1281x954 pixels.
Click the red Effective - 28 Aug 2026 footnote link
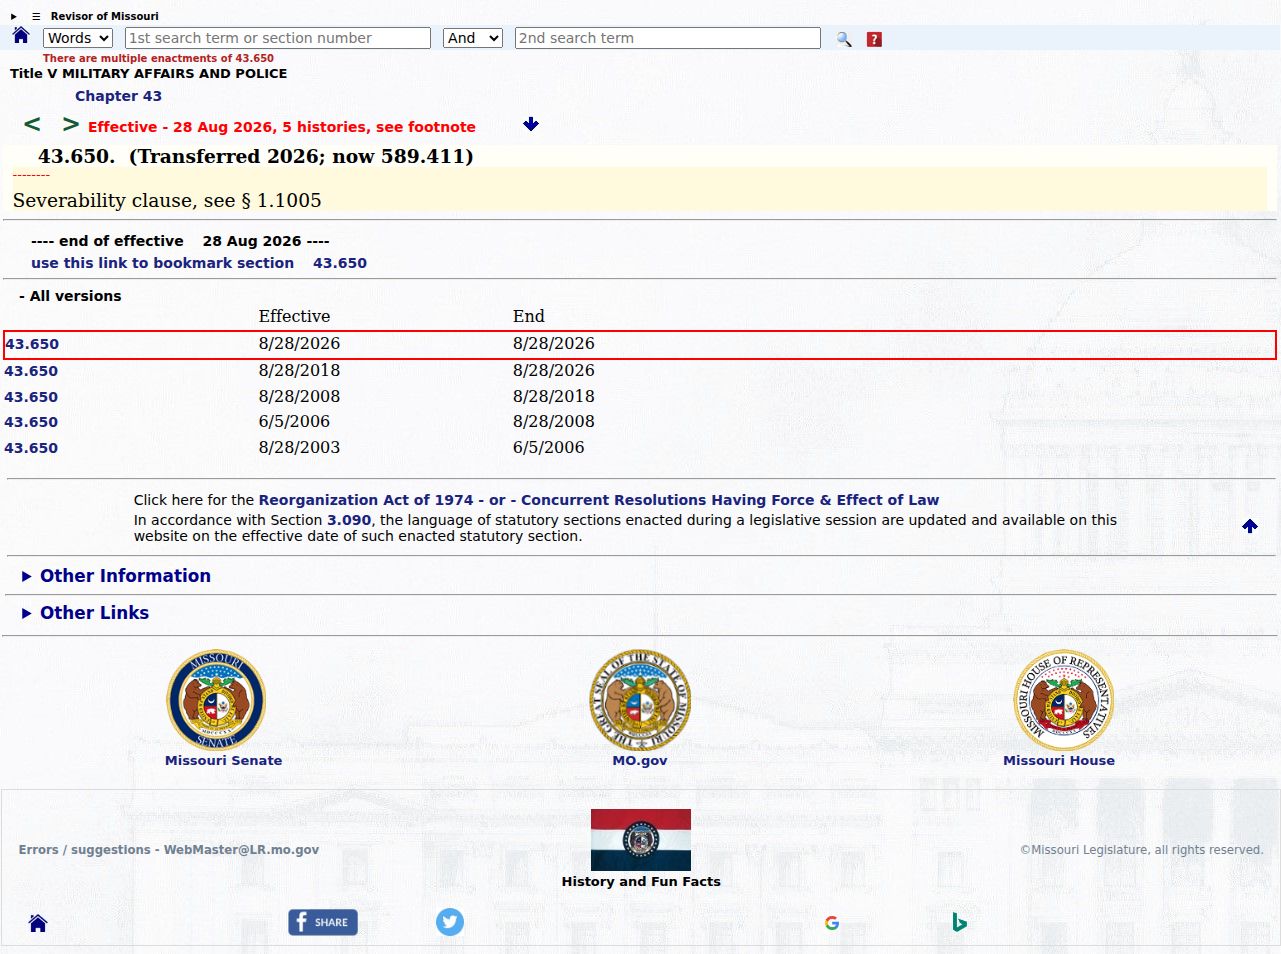282,127
